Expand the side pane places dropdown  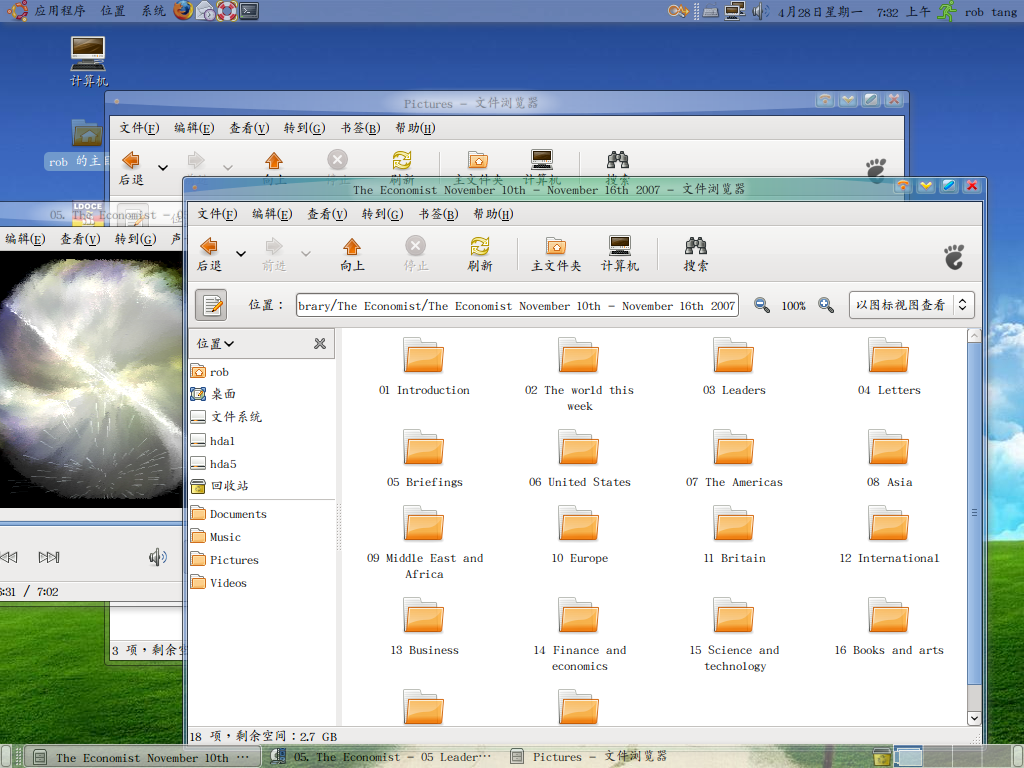[216, 344]
